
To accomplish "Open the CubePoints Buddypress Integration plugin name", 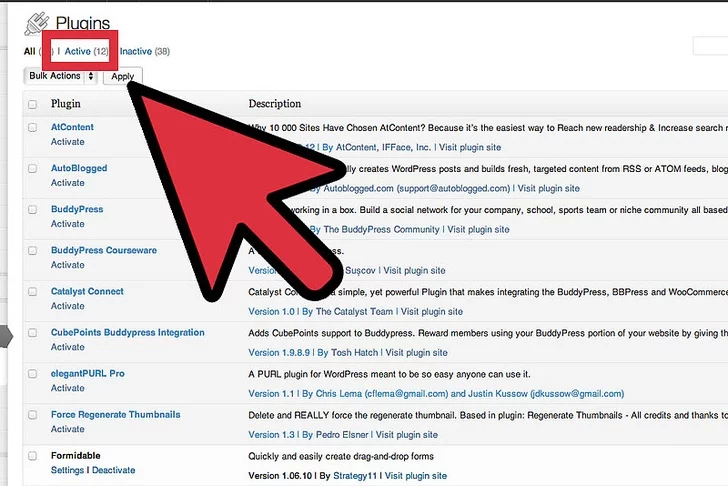I will 127,332.
